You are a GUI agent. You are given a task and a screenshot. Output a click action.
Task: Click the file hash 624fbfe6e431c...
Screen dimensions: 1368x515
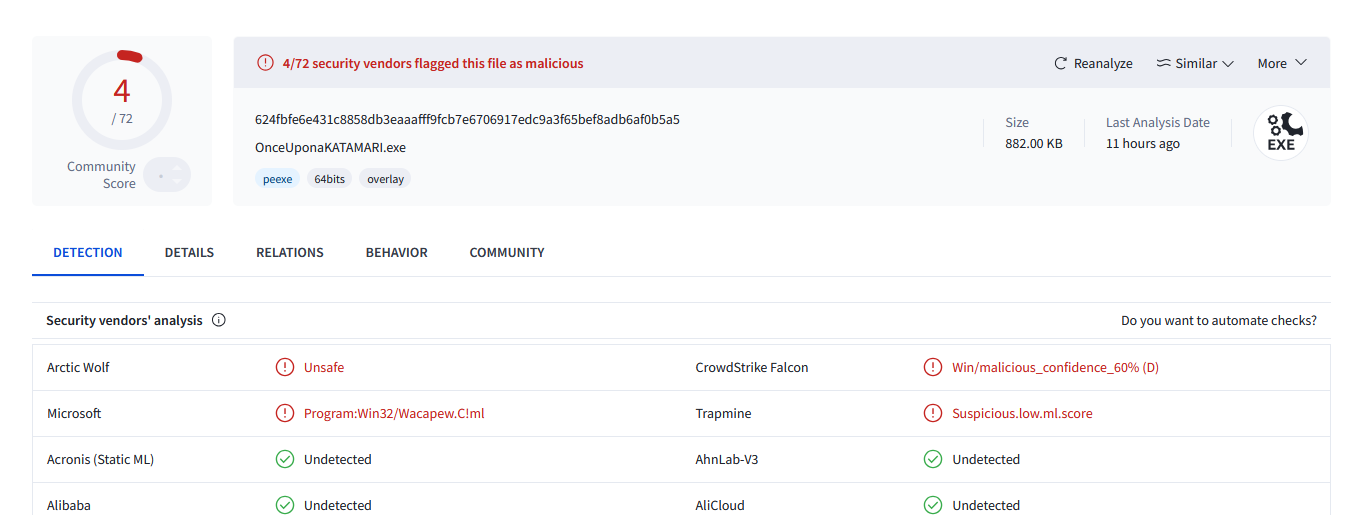[x=467, y=119]
